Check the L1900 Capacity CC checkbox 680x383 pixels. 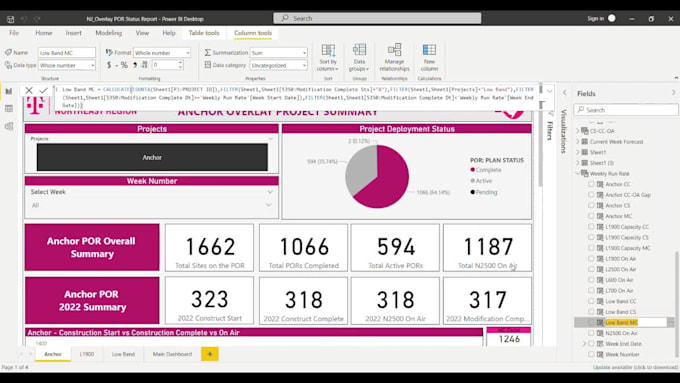pyautogui.click(x=591, y=226)
